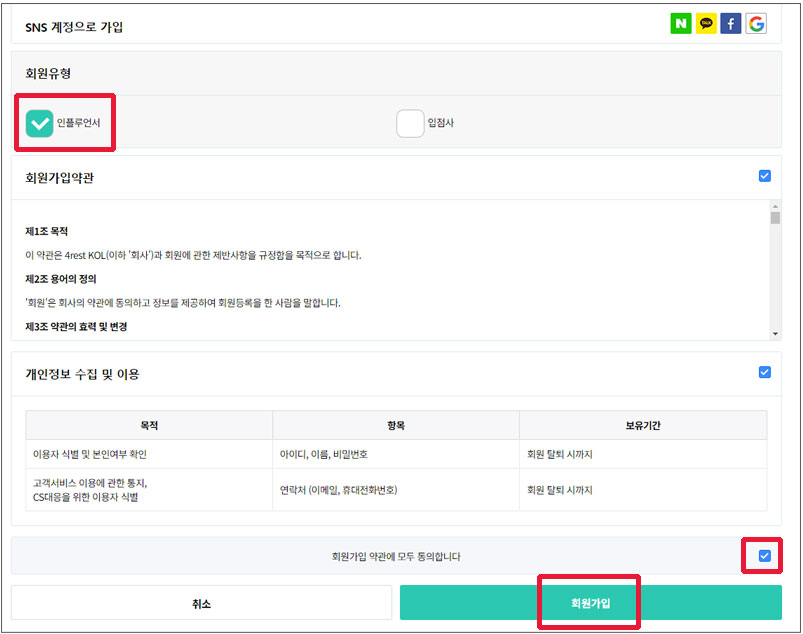Click the 회원유형 section heading

(48, 74)
